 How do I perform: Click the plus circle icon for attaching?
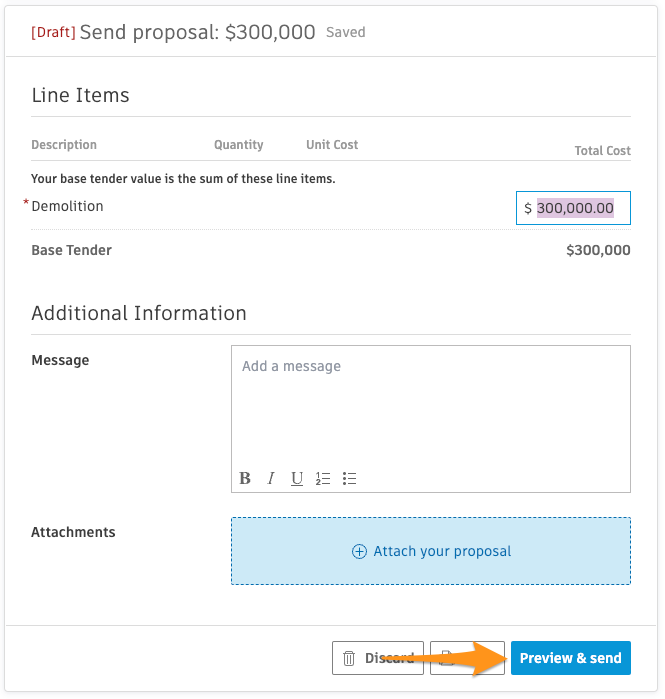coord(359,551)
